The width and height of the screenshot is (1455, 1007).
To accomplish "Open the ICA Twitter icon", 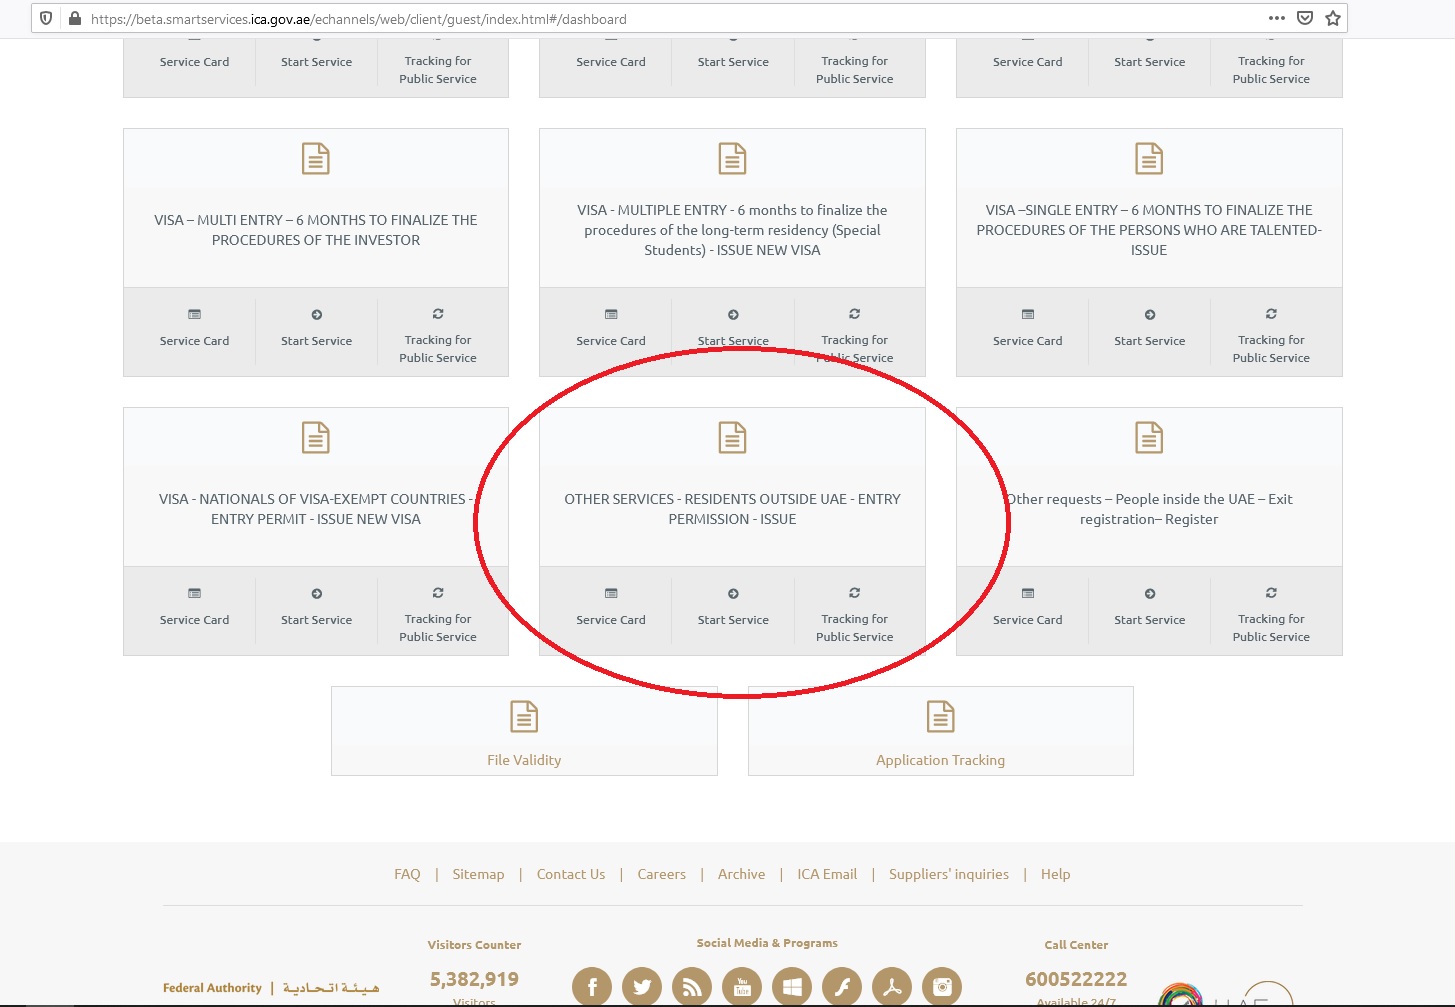I will click(641, 986).
